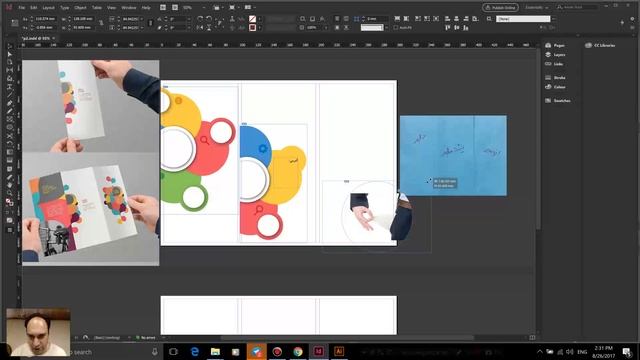Open the Layout menu

49,7
